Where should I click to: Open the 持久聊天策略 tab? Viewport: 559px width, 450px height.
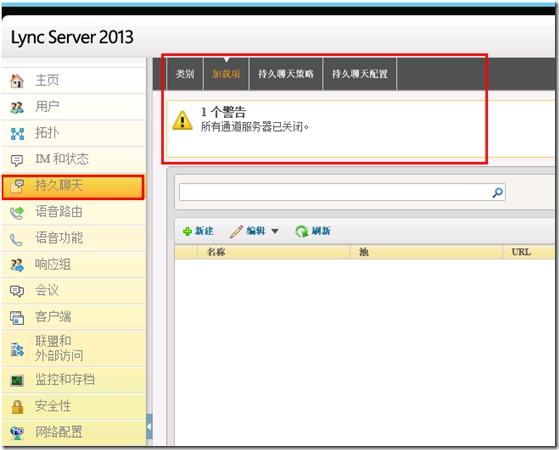click(286, 74)
